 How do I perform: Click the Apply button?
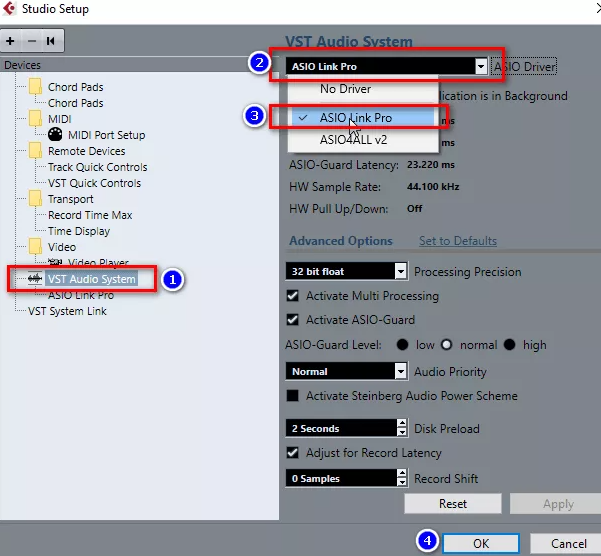click(x=558, y=504)
